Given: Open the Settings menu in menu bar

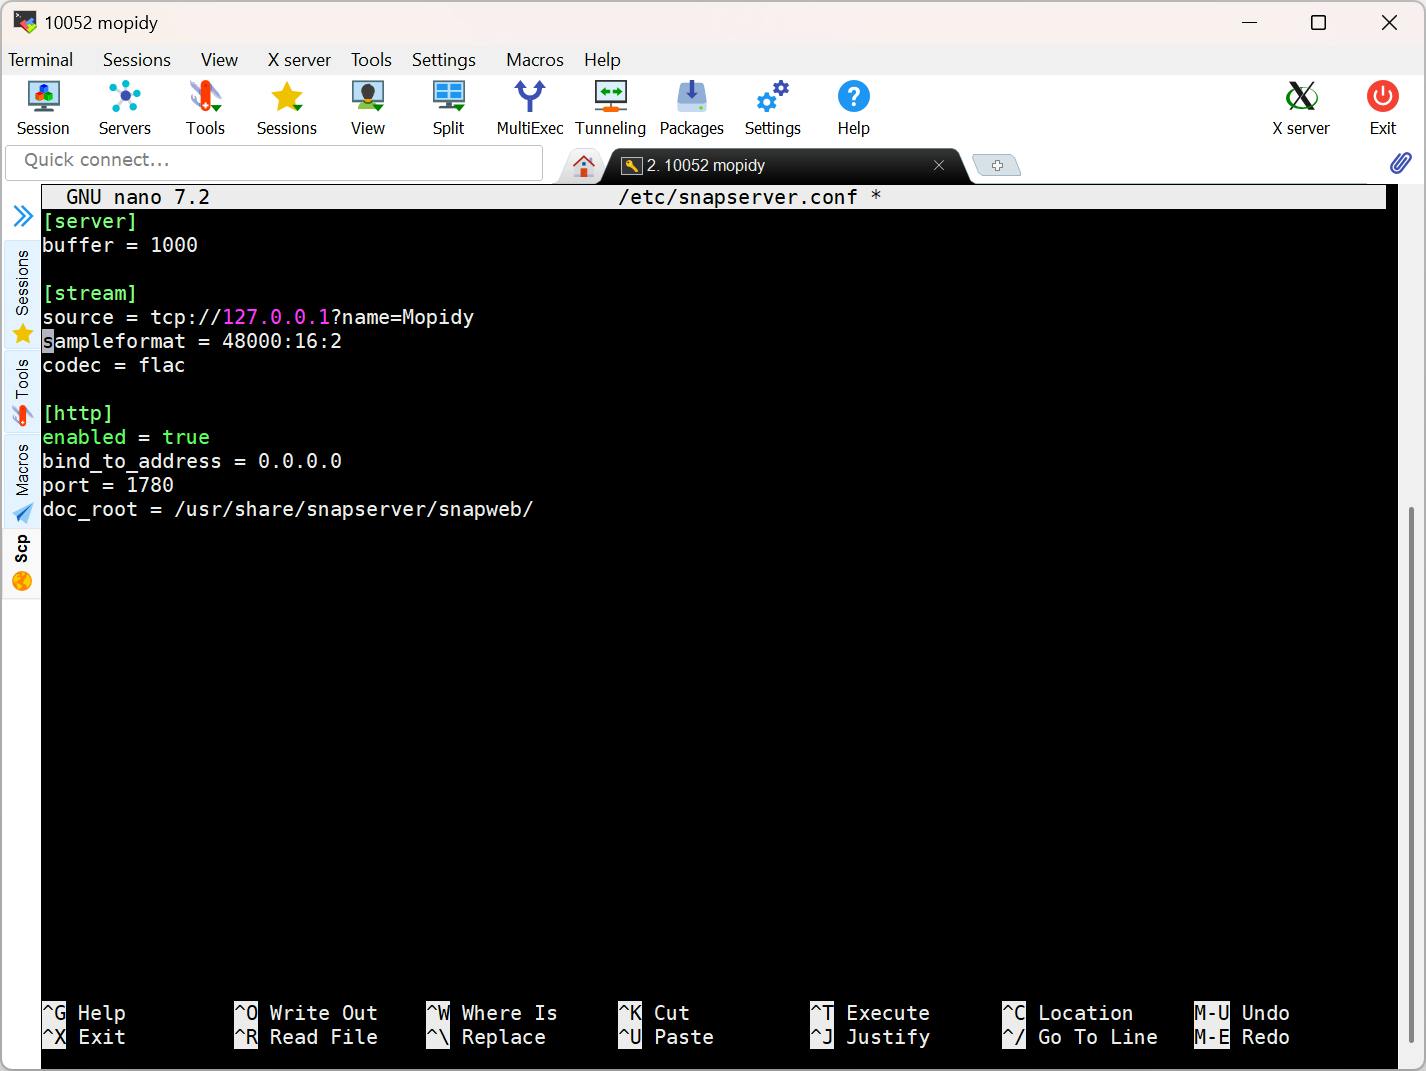Looking at the screenshot, I should pos(444,60).
